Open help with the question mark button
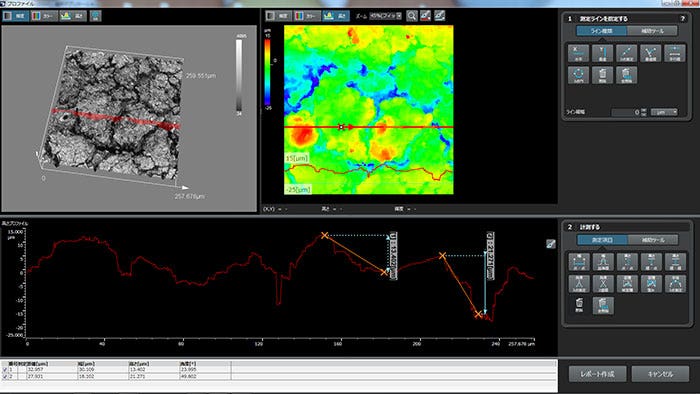The image size is (700, 394). tap(682, 18)
